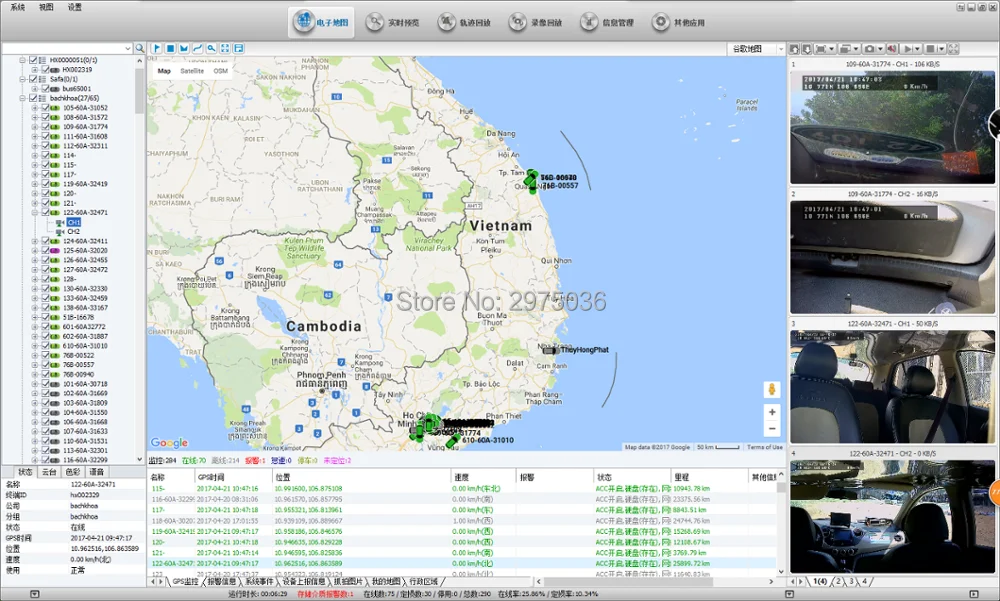Click the search magnifier beside the device filter
This screenshot has width=1000, height=601.
(x=140, y=48)
